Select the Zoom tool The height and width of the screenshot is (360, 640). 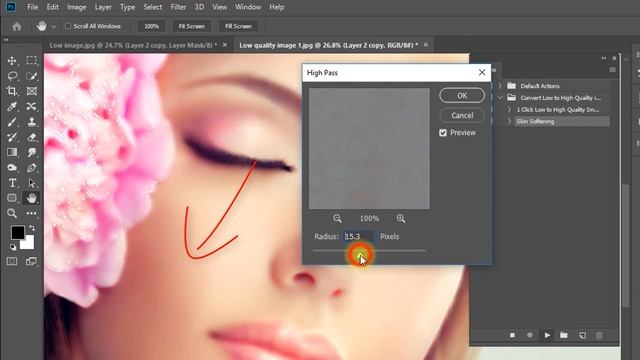pyautogui.click(x=12, y=213)
